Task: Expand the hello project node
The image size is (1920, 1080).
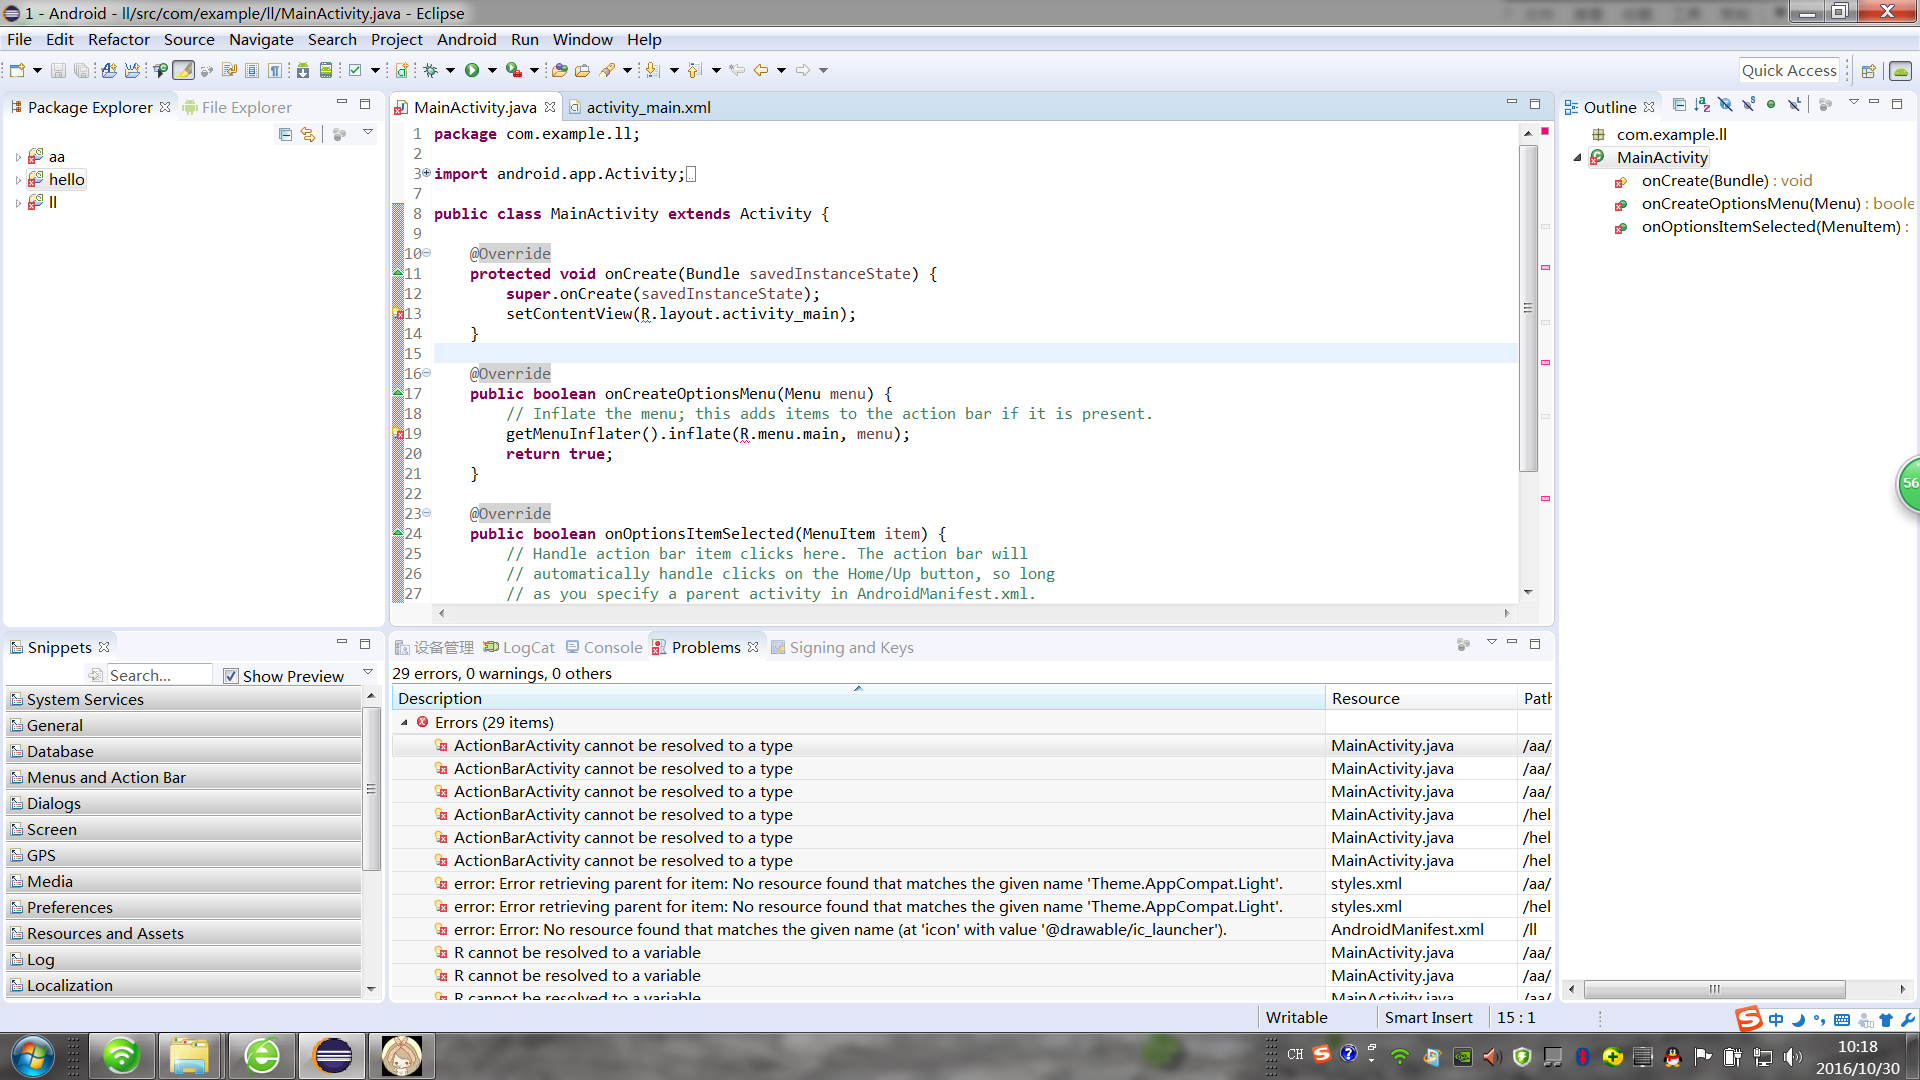Action: [18, 180]
